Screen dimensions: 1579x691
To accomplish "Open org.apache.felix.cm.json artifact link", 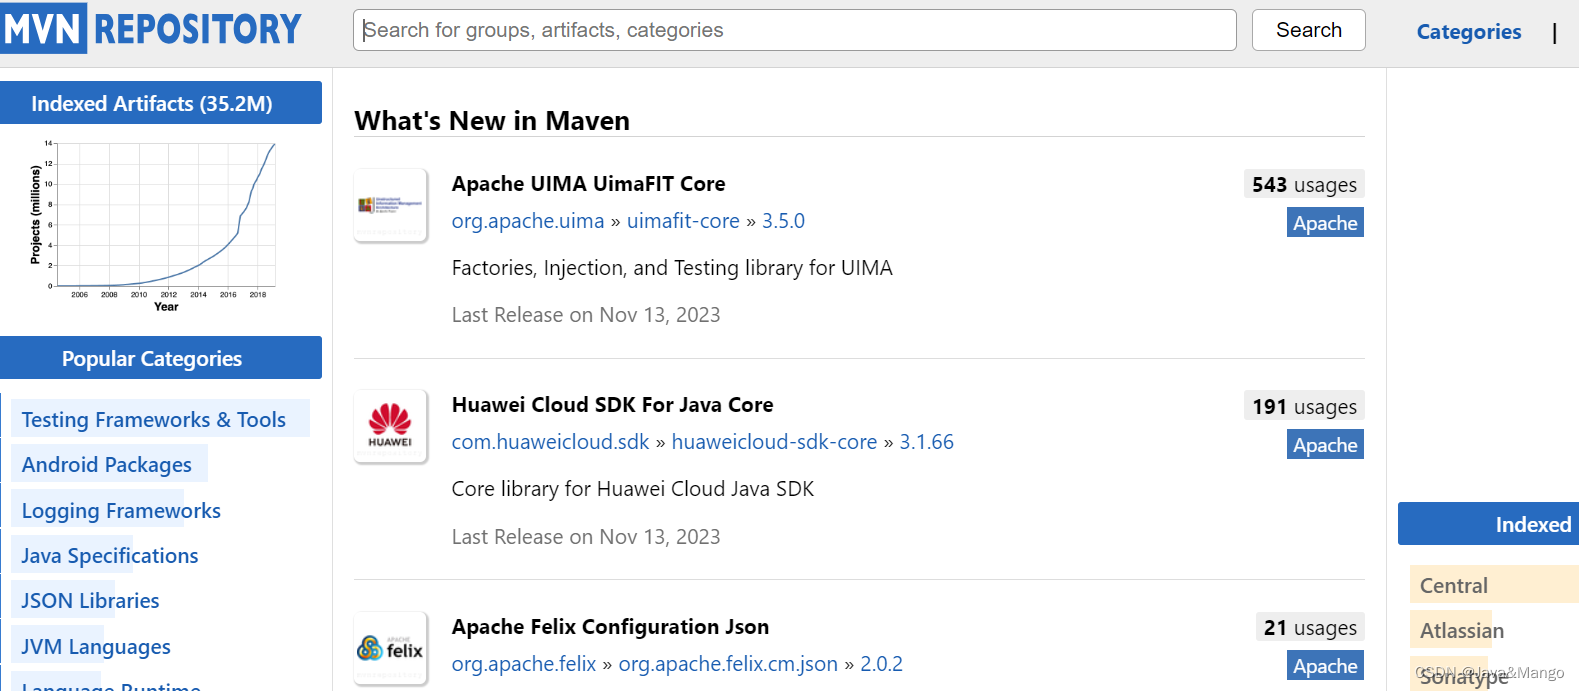I will pyautogui.click(x=728, y=664).
